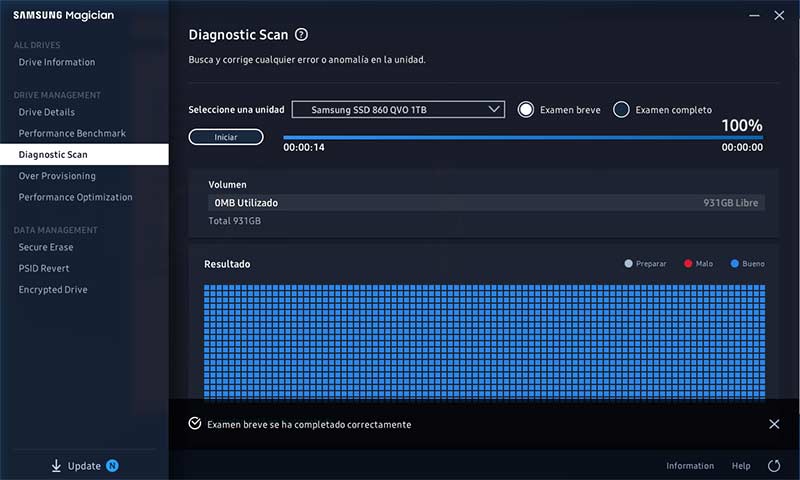Viewport: 800px width, 480px height.
Task: Click the 100% progress value
Action: tap(742, 125)
